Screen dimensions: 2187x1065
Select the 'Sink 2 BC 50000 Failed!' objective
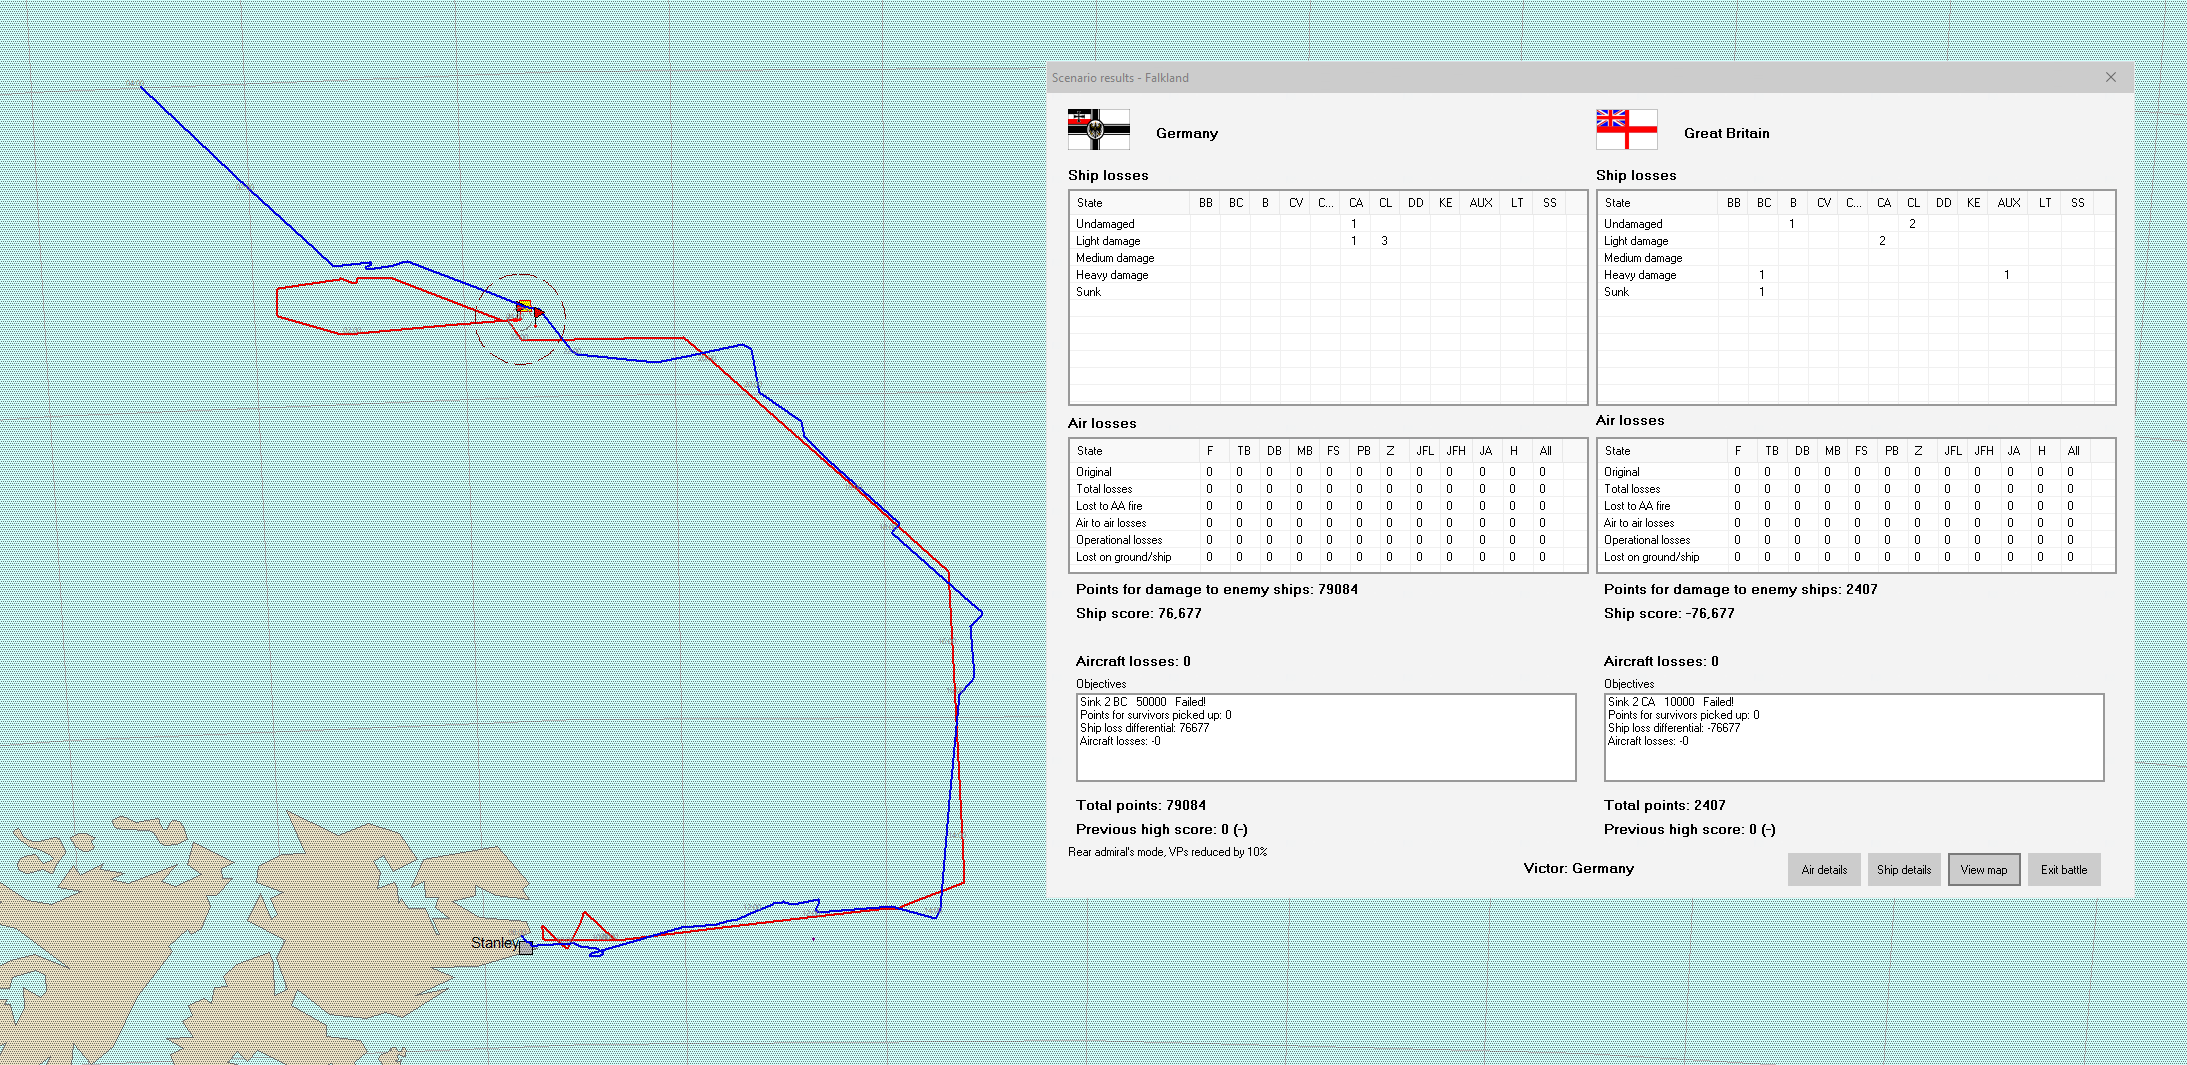pos(1143,702)
